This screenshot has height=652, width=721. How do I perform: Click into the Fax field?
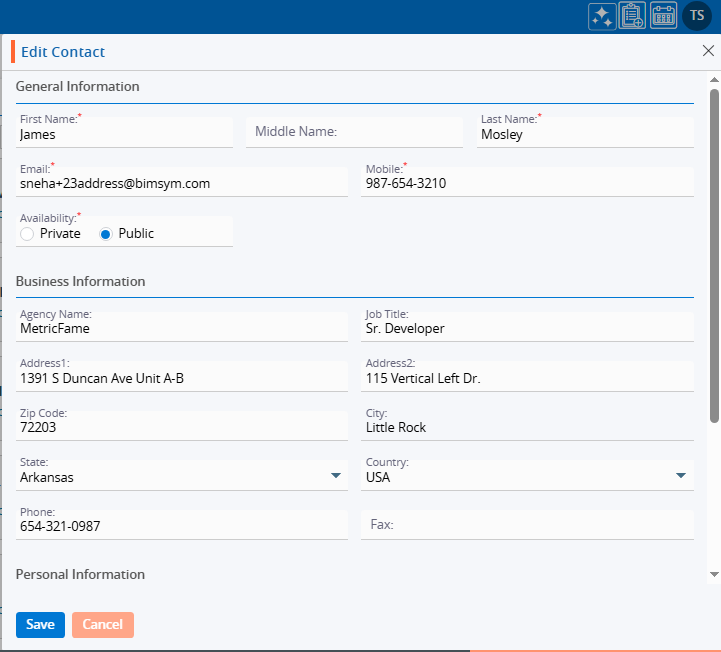pos(527,525)
